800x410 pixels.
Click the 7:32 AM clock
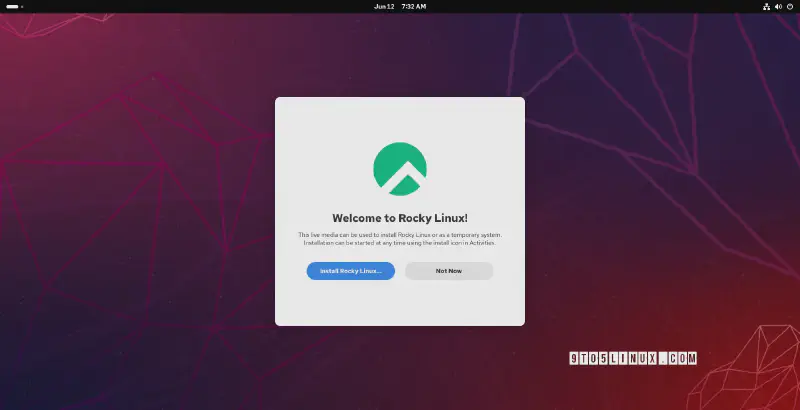coord(414,6)
